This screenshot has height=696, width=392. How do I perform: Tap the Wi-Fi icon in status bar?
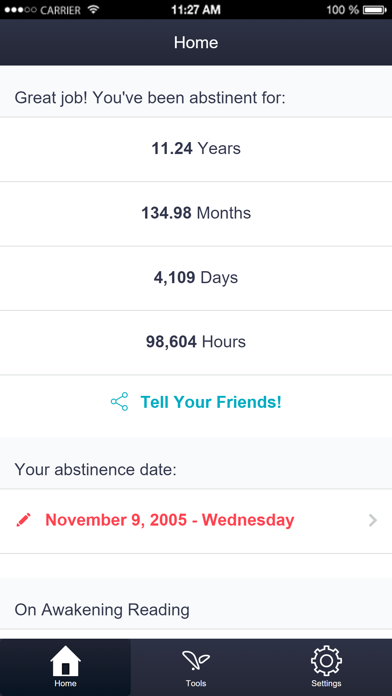(93, 9)
